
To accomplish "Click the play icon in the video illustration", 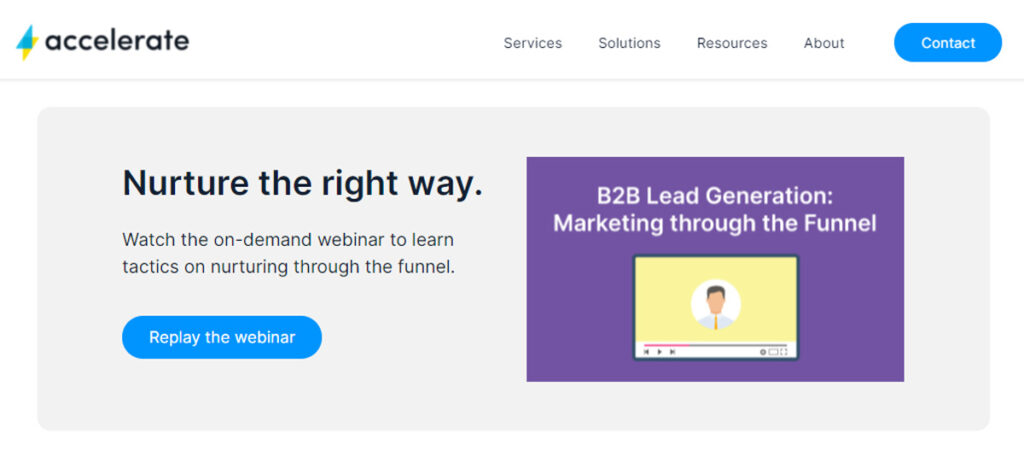I will [659, 352].
